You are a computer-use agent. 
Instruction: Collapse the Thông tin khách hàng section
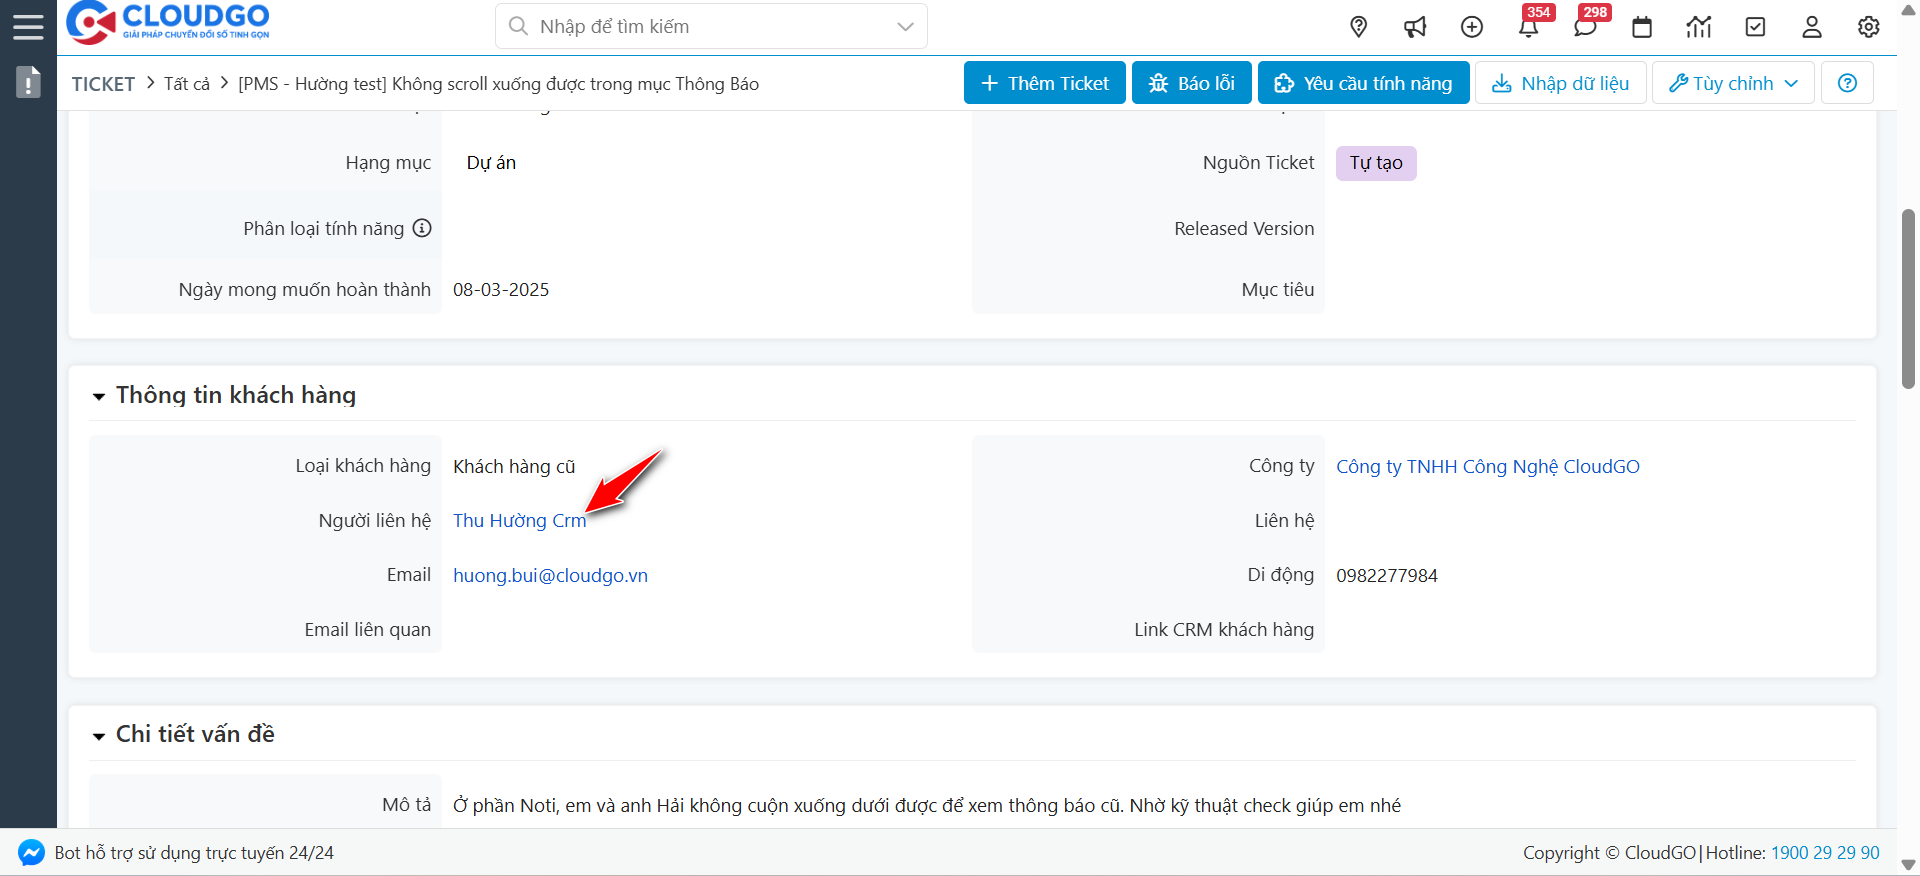(x=99, y=397)
